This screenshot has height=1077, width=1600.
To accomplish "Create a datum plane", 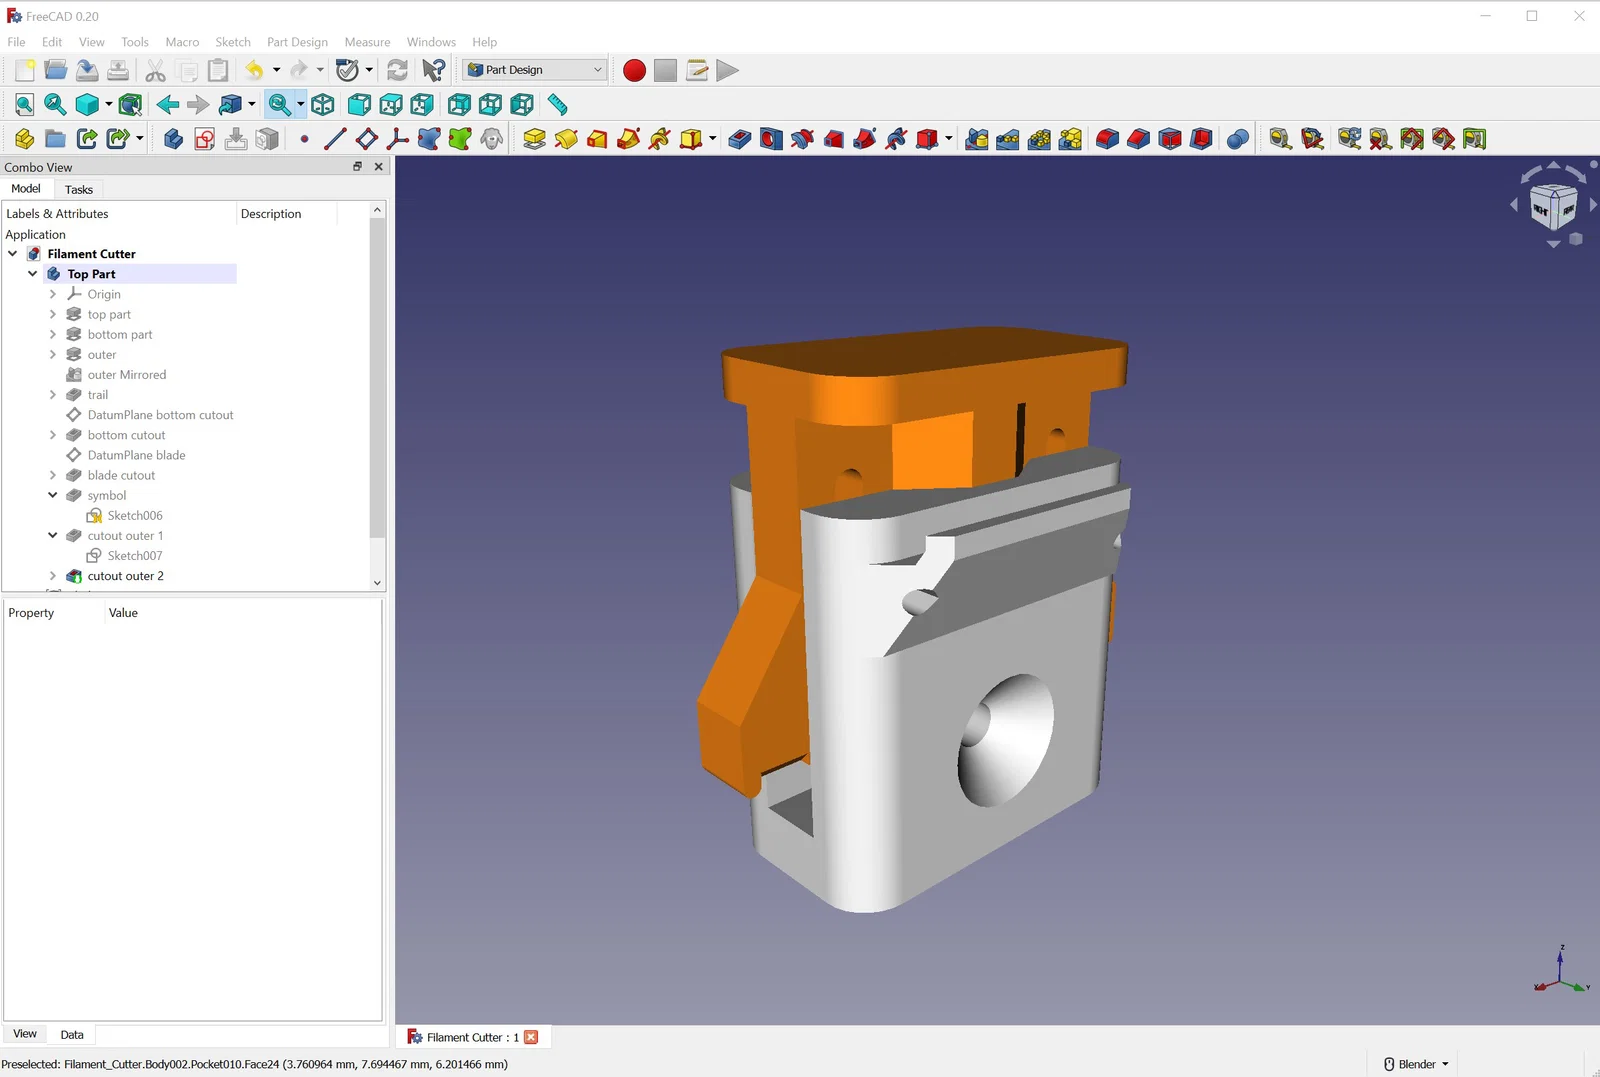I will (x=367, y=139).
